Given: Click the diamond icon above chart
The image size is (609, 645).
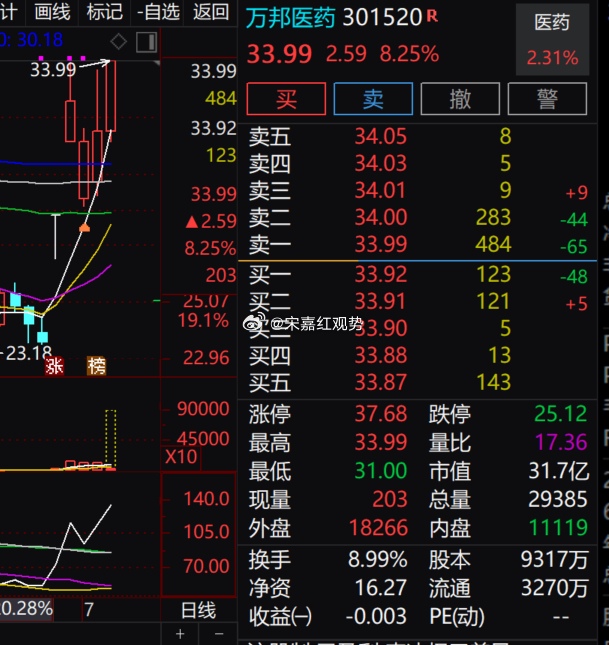Looking at the screenshot, I should point(119,42).
